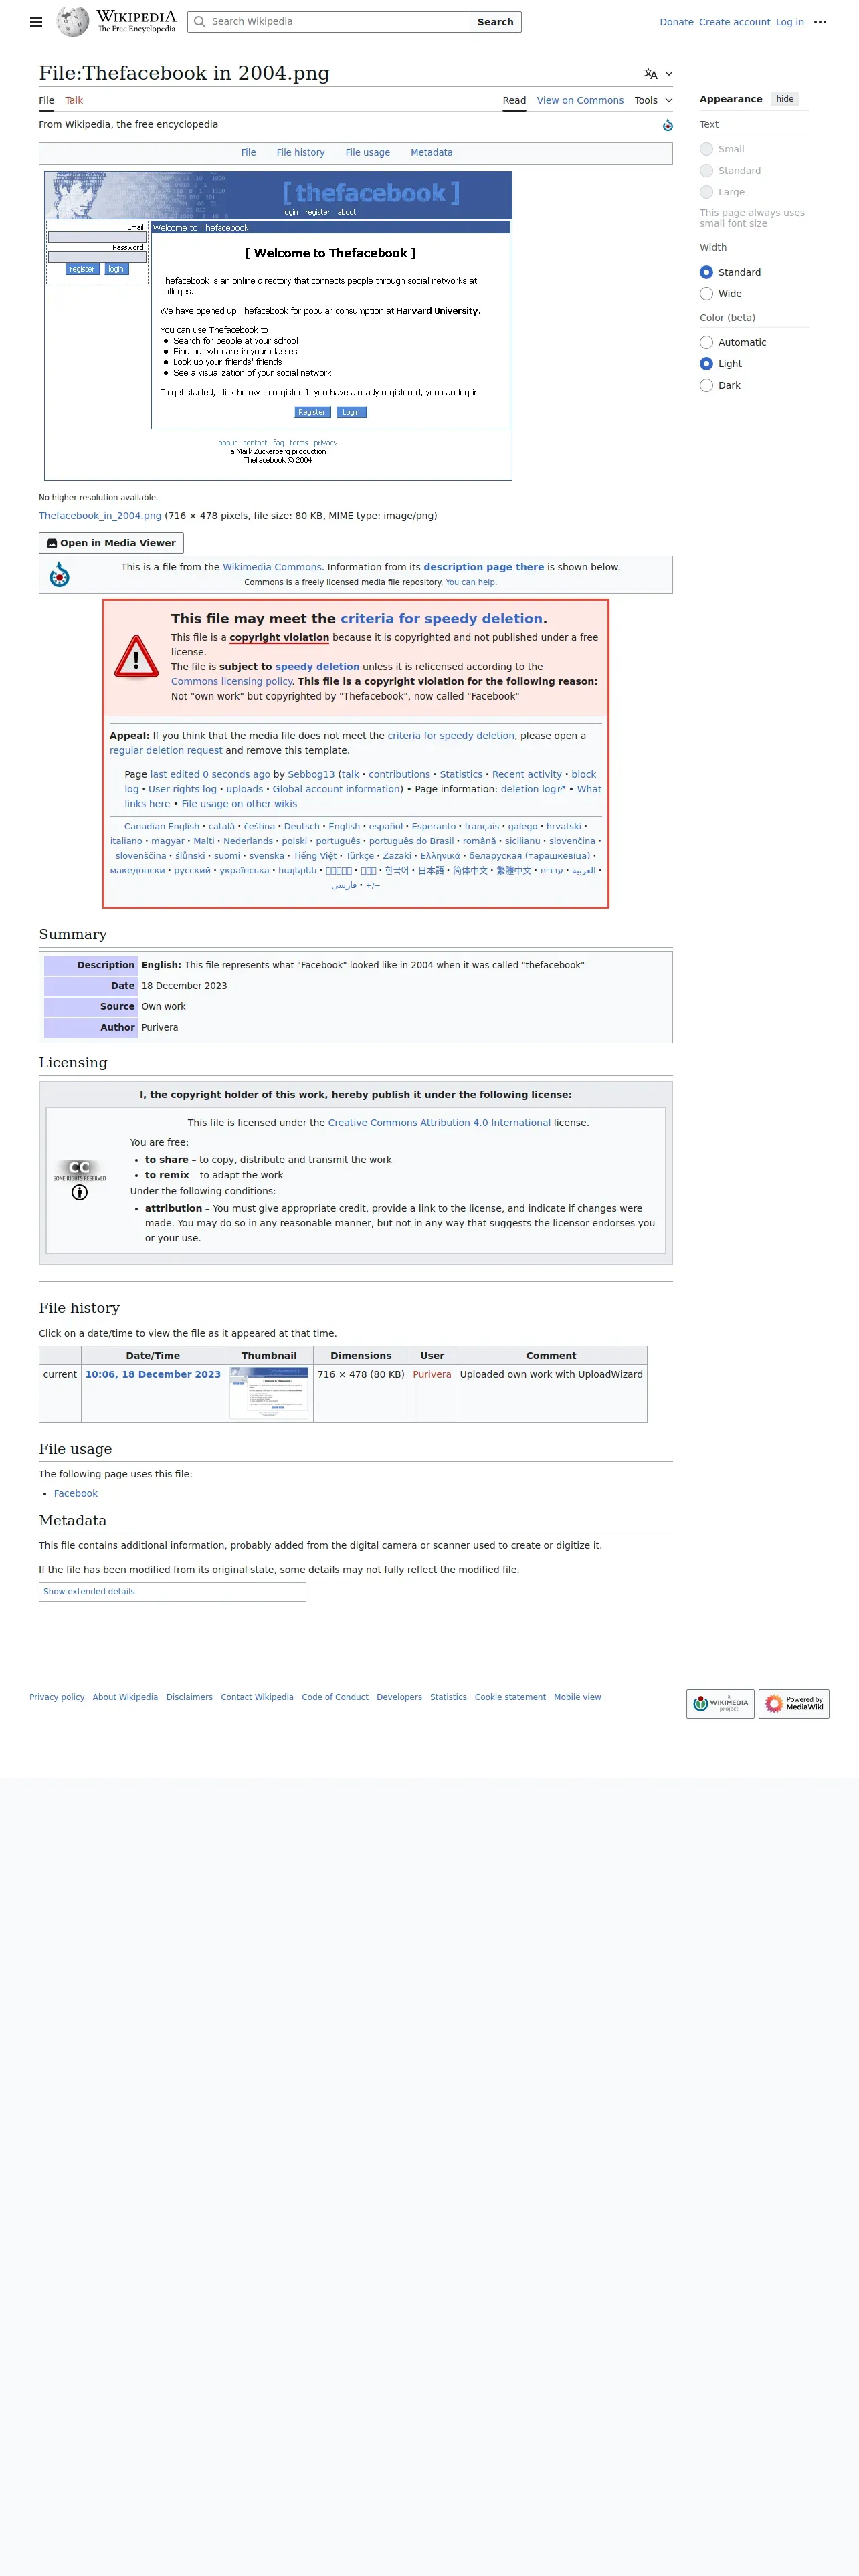Screen dimensions: 859x2576
Task: Open View on Commons tab
Action: [580, 101]
